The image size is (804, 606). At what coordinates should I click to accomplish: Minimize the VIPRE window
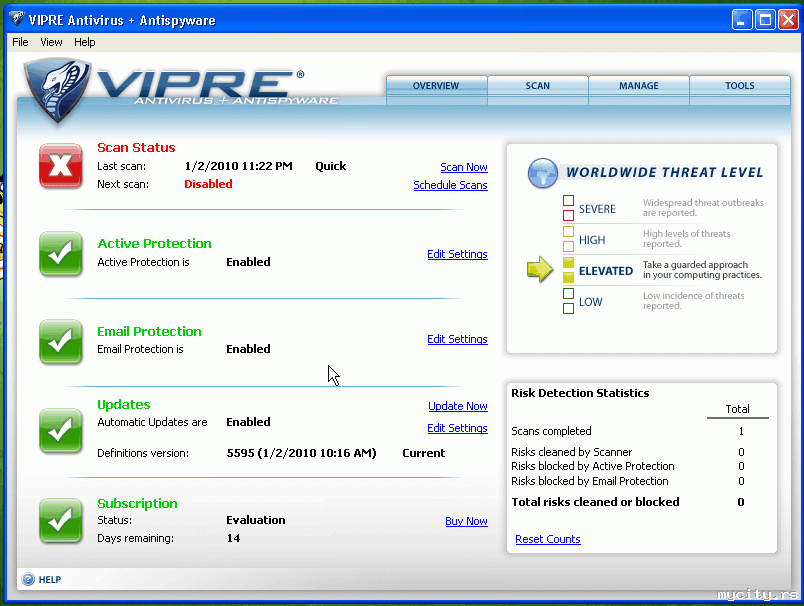click(741, 20)
